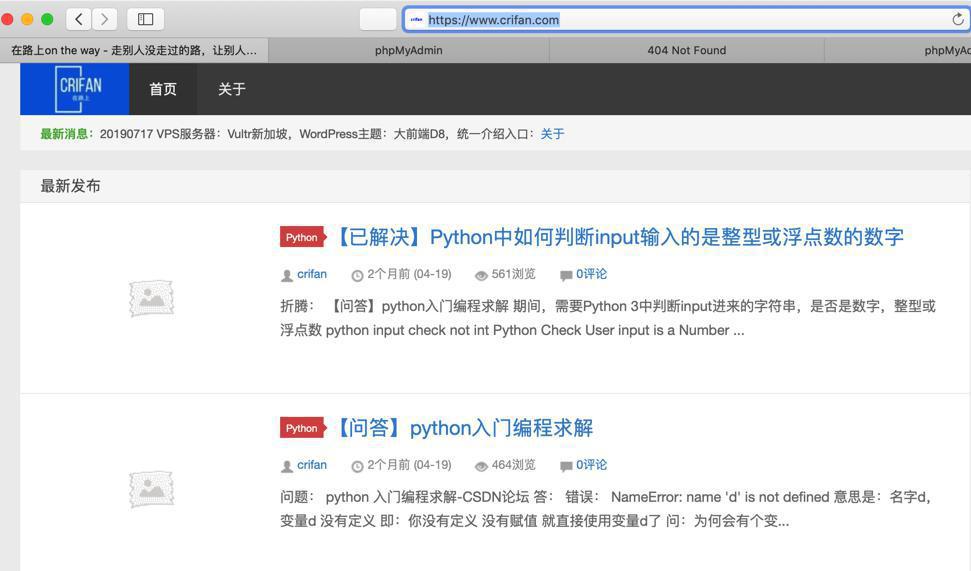Click author icon on 已解决 post
Image resolution: width=971 pixels, height=571 pixels.
287,276
